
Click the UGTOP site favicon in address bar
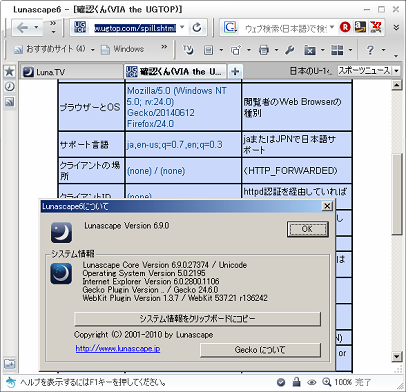pyautogui.click(x=80, y=27)
